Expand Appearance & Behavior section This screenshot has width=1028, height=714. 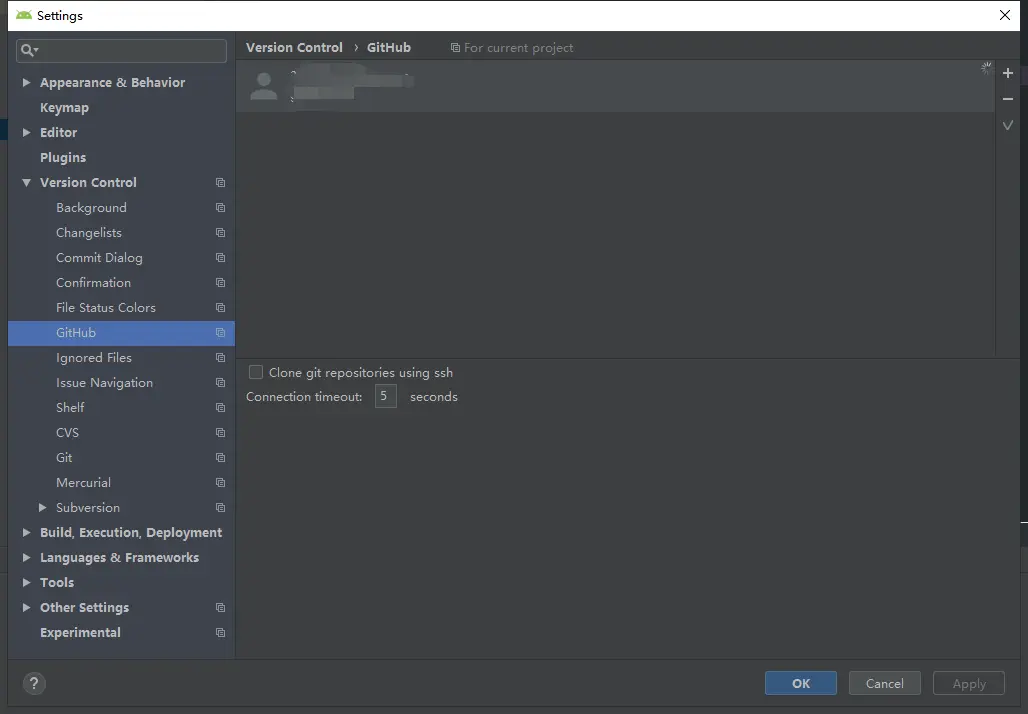pyautogui.click(x=26, y=83)
